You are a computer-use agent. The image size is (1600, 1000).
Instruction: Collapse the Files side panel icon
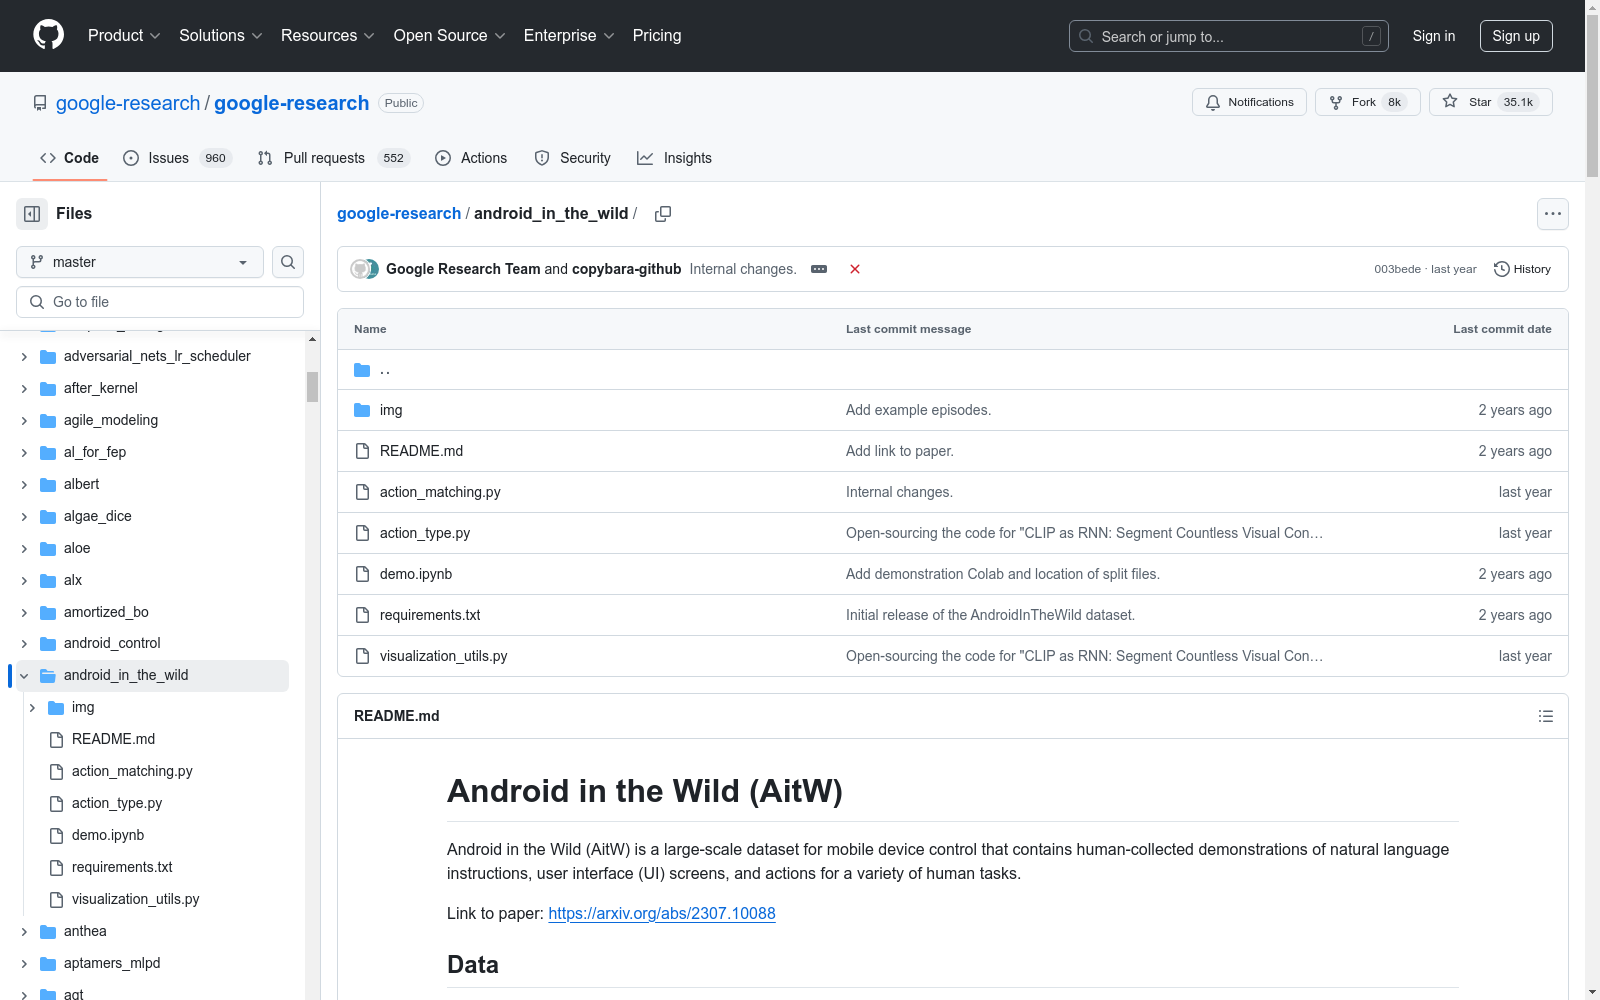point(32,214)
